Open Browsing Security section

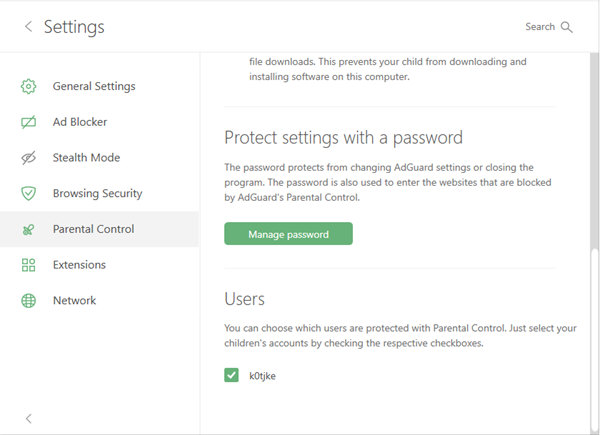[x=99, y=193]
